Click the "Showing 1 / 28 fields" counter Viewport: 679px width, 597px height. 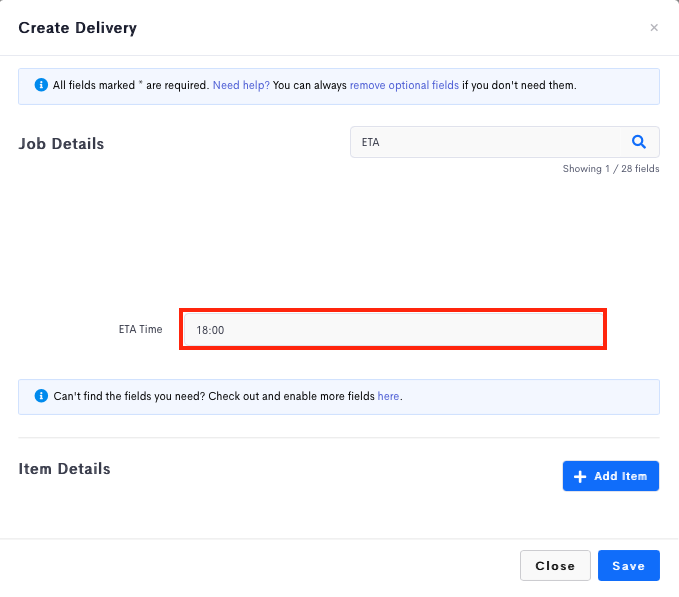click(x=611, y=169)
